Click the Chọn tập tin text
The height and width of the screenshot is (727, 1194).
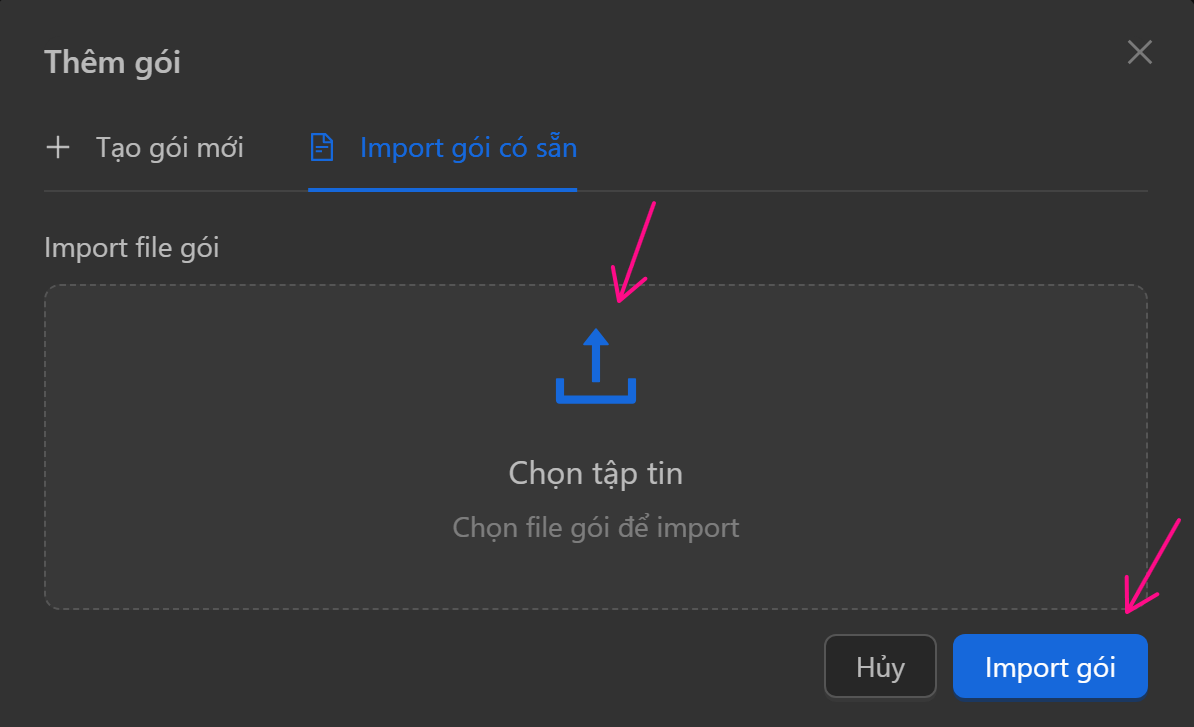(x=596, y=472)
